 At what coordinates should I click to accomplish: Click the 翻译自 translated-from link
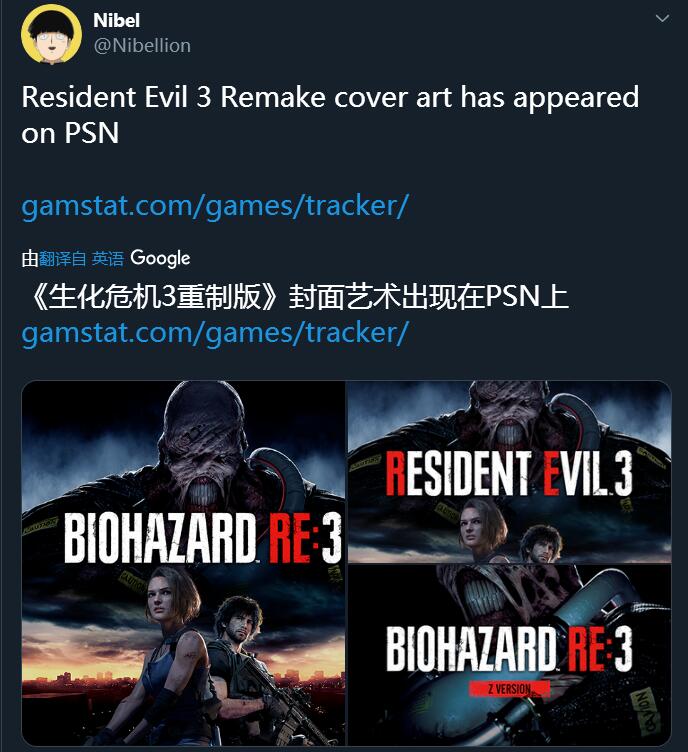(62, 258)
